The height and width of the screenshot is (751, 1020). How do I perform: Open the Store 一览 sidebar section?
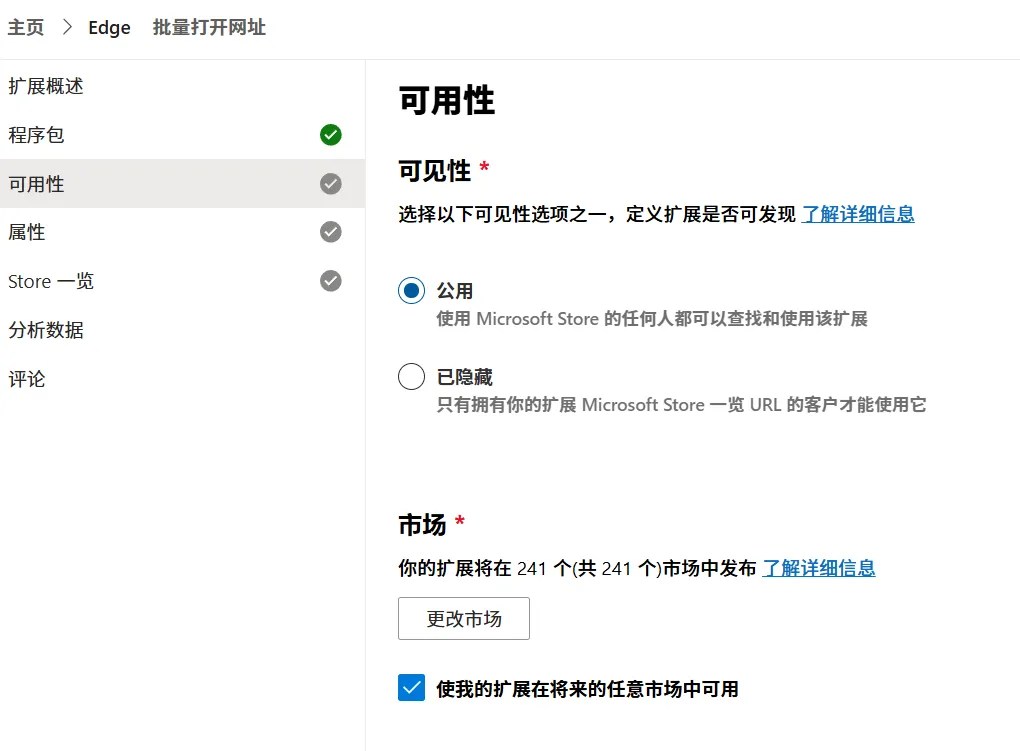[51, 281]
